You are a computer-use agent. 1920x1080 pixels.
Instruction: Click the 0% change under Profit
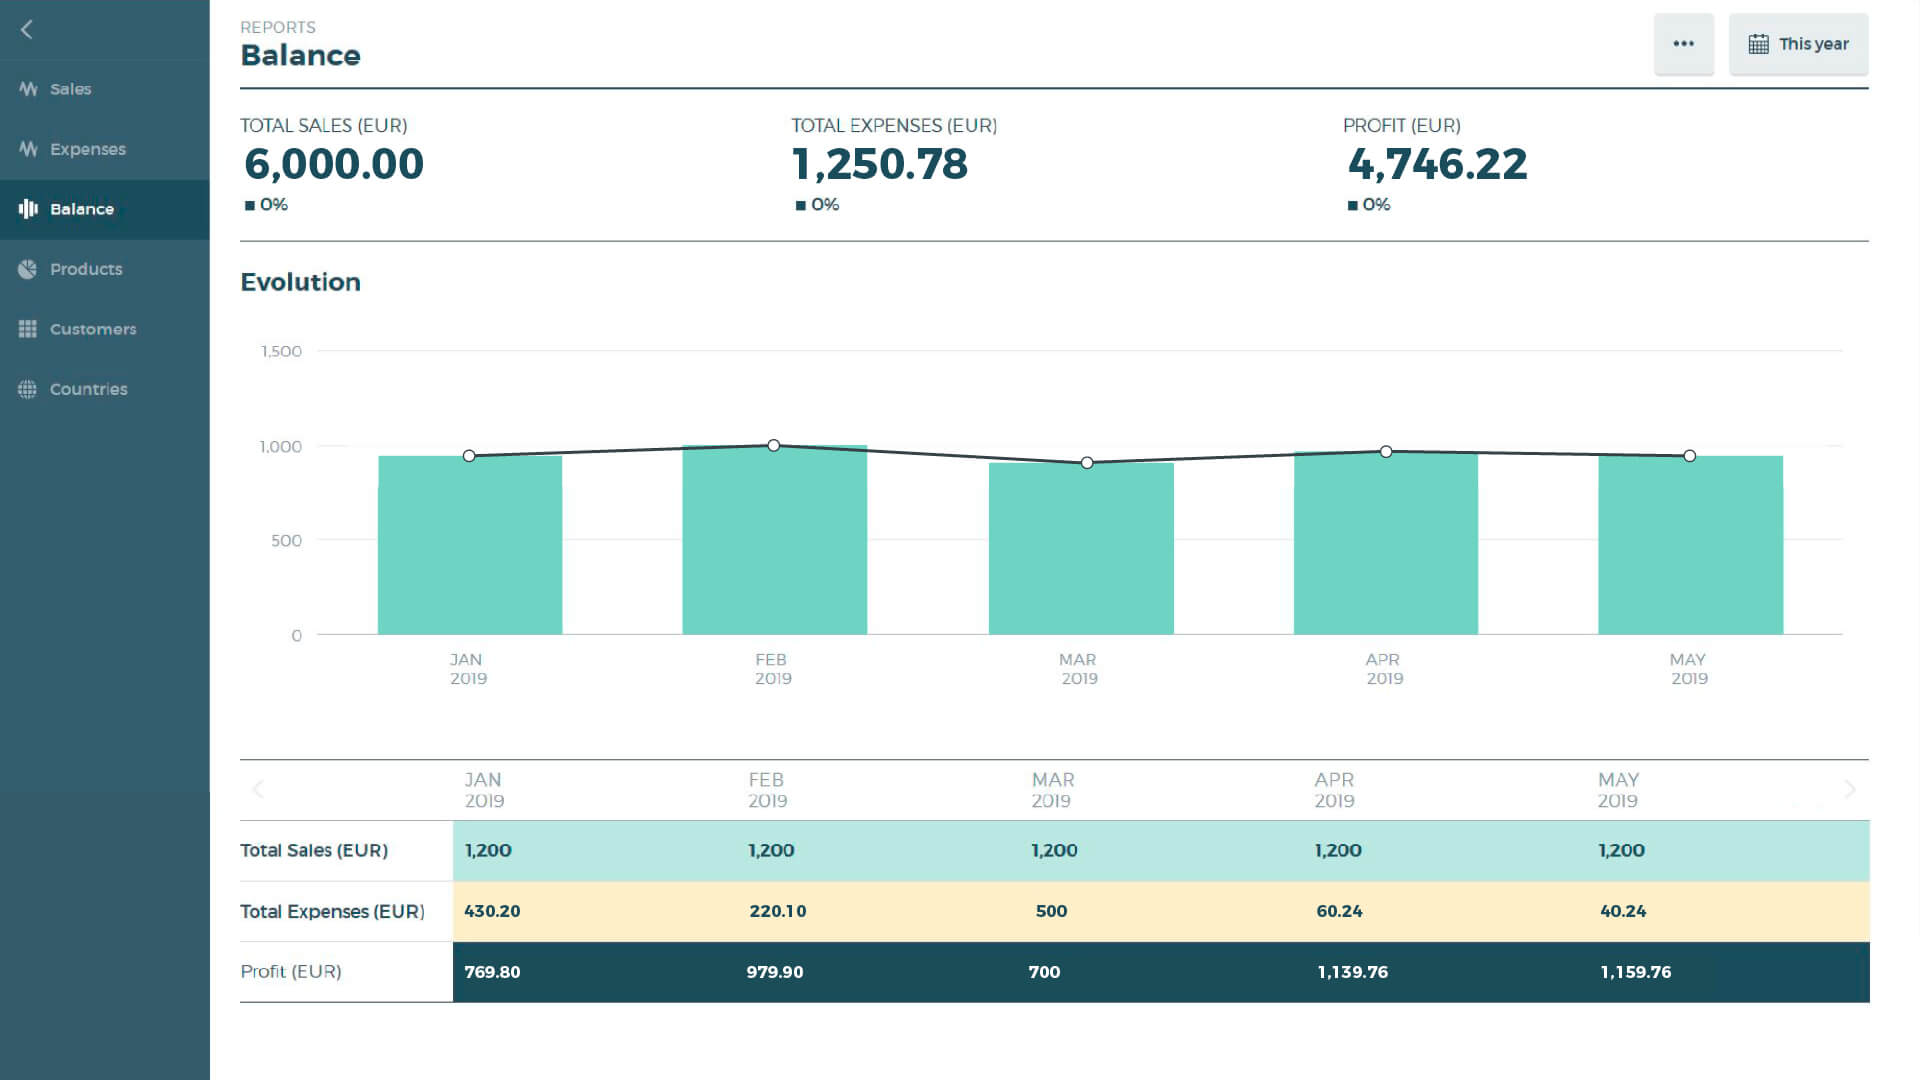point(1369,204)
